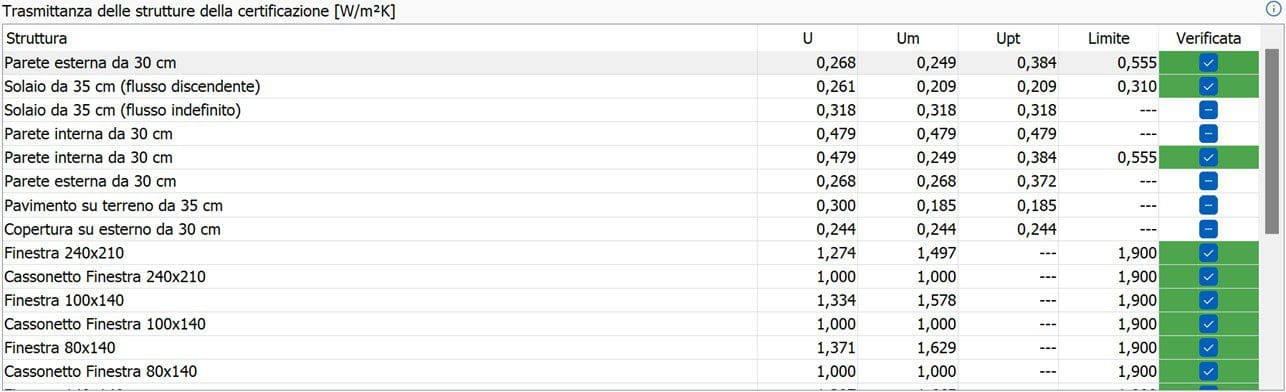Click the Um column header

tap(908, 38)
